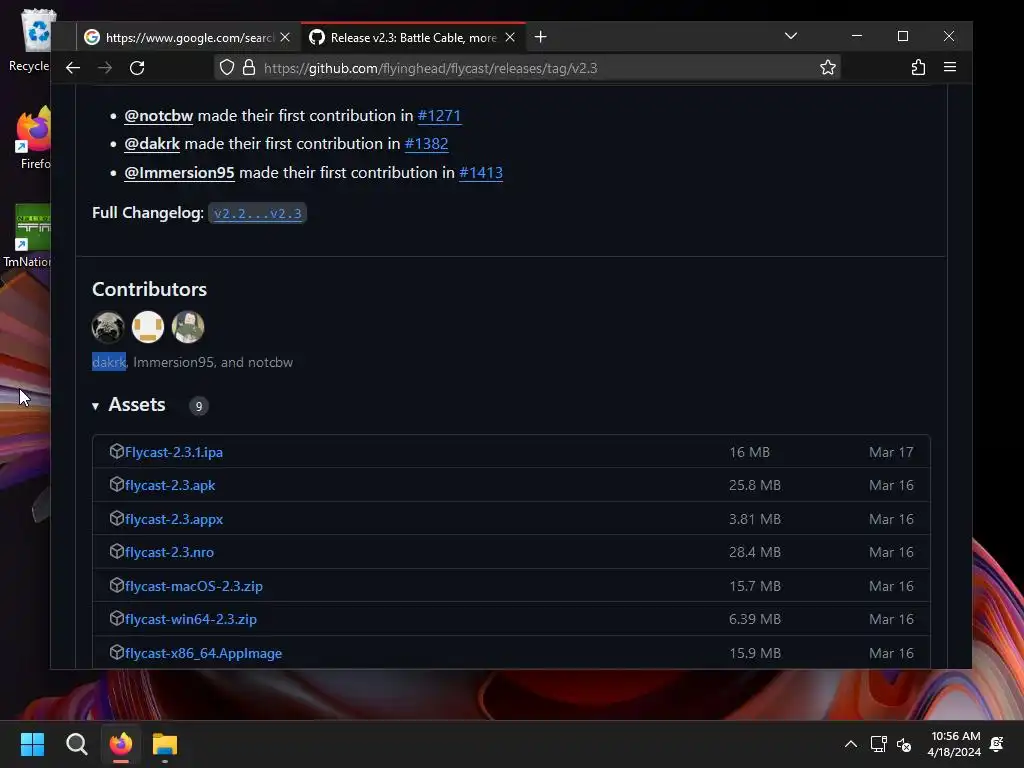Click package icon beside flycast-2.3.appx
Screen dimensions: 1024x768
pos(117,519)
